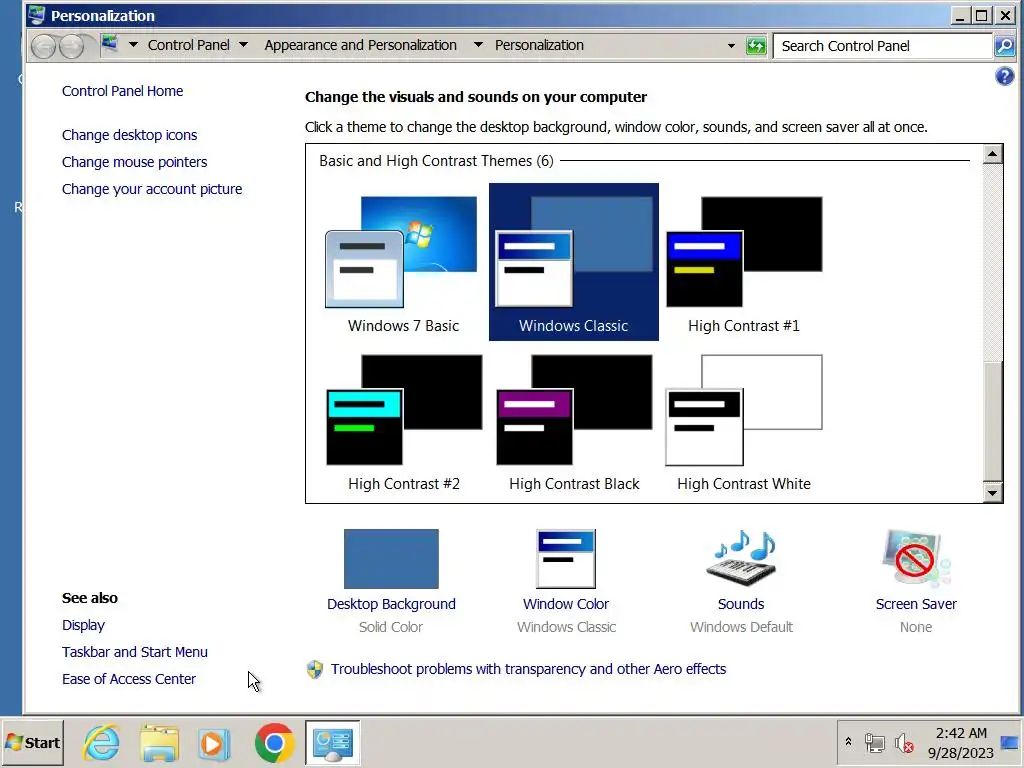The image size is (1024, 768).
Task: Expand the dropdown arrow after Control Panel
Action: click(244, 45)
